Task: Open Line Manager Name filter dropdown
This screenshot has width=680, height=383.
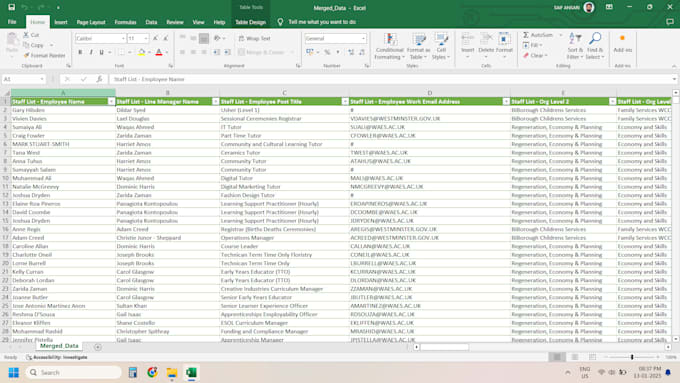Action: 215,101
